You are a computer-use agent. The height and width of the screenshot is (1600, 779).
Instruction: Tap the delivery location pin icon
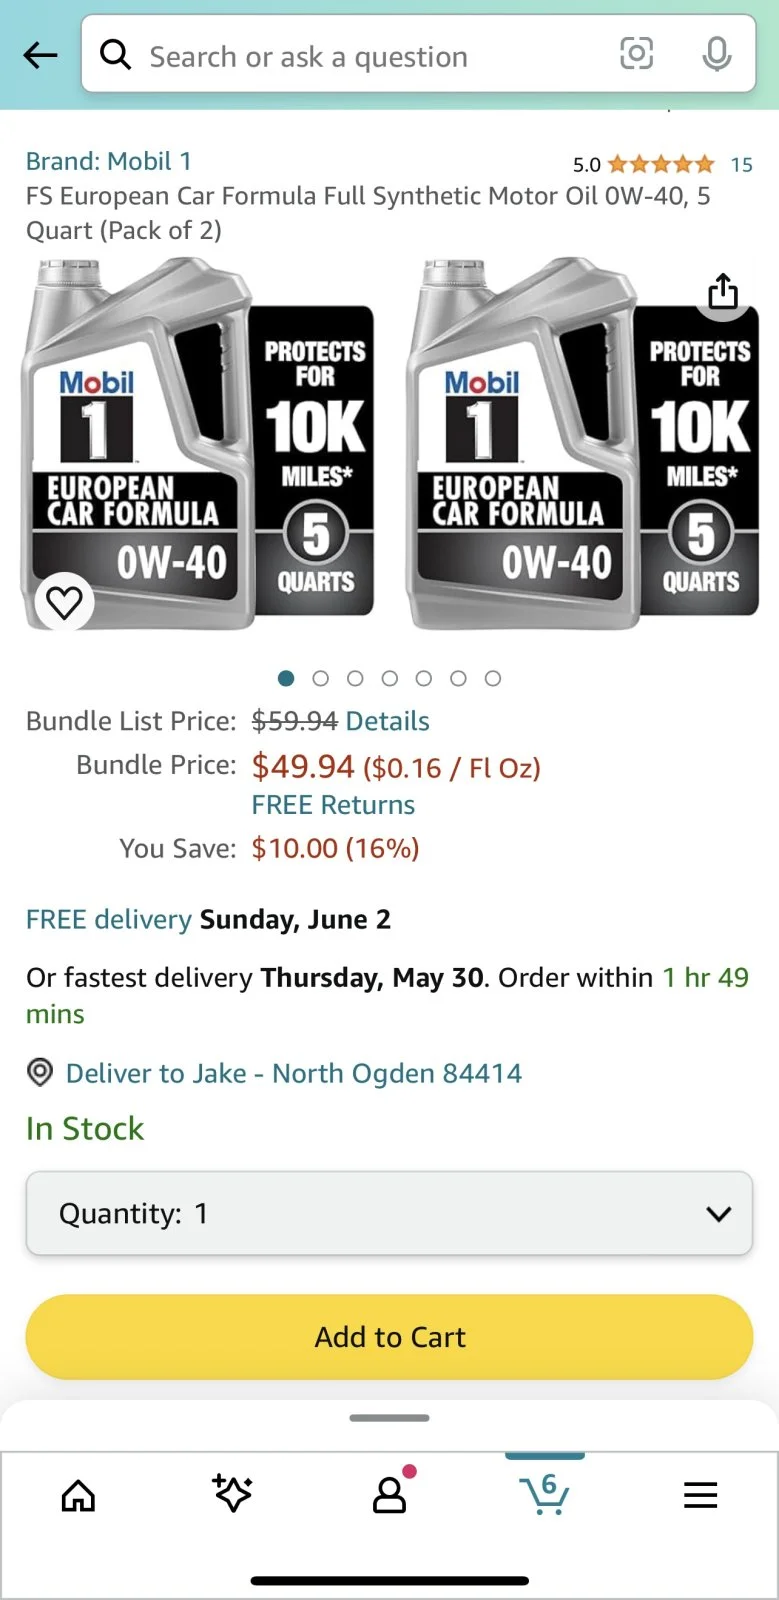40,1073
